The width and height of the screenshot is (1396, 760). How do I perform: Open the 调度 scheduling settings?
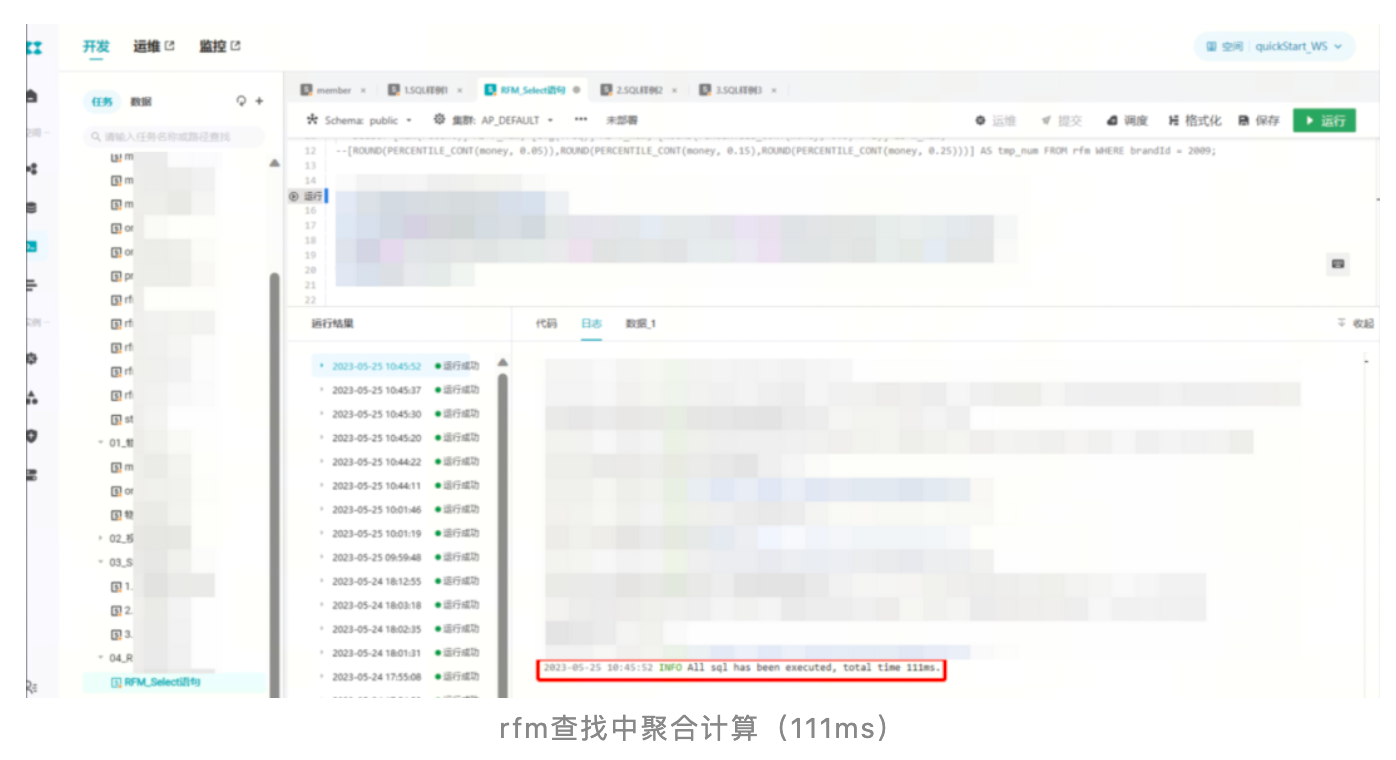[1127, 120]
